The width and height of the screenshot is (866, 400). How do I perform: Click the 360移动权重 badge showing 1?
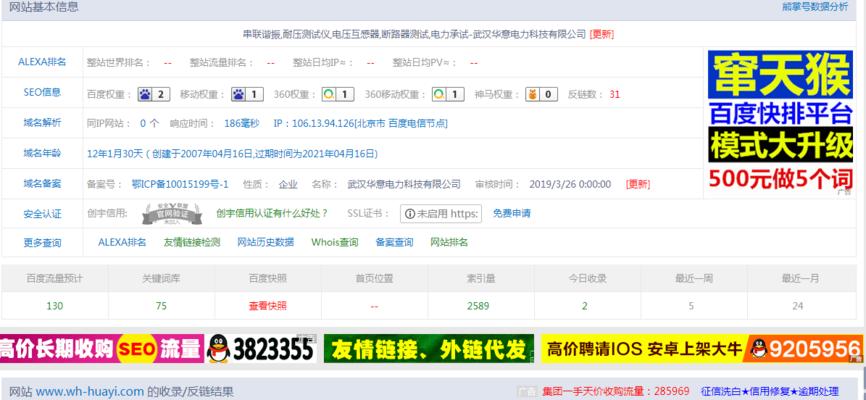pos(448,94)
